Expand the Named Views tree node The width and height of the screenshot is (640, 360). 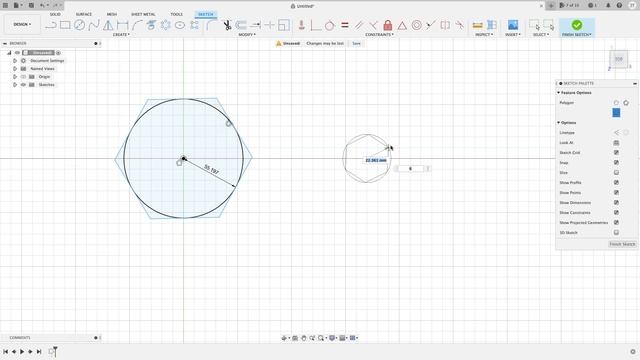pos(15,69)
